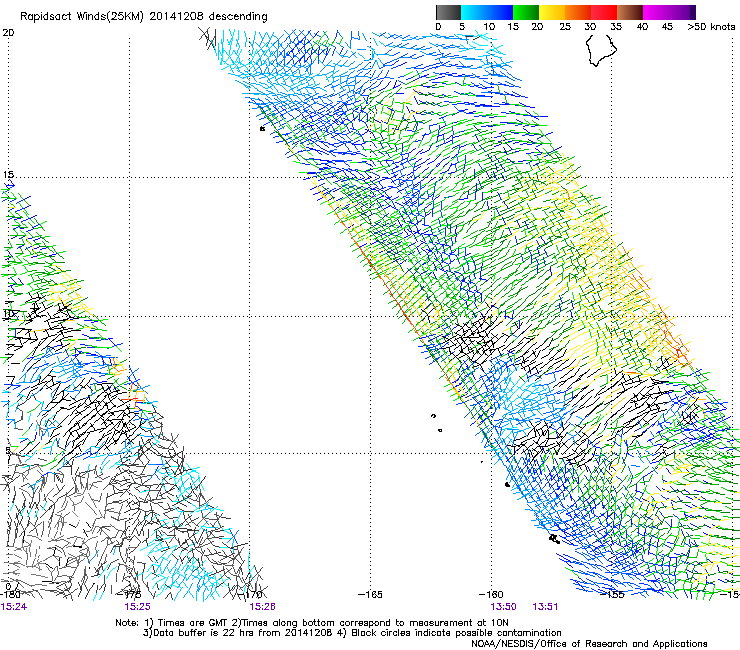Click the '30' legend scale label
This screenshot has width=740, height=650.
[590, 27]
